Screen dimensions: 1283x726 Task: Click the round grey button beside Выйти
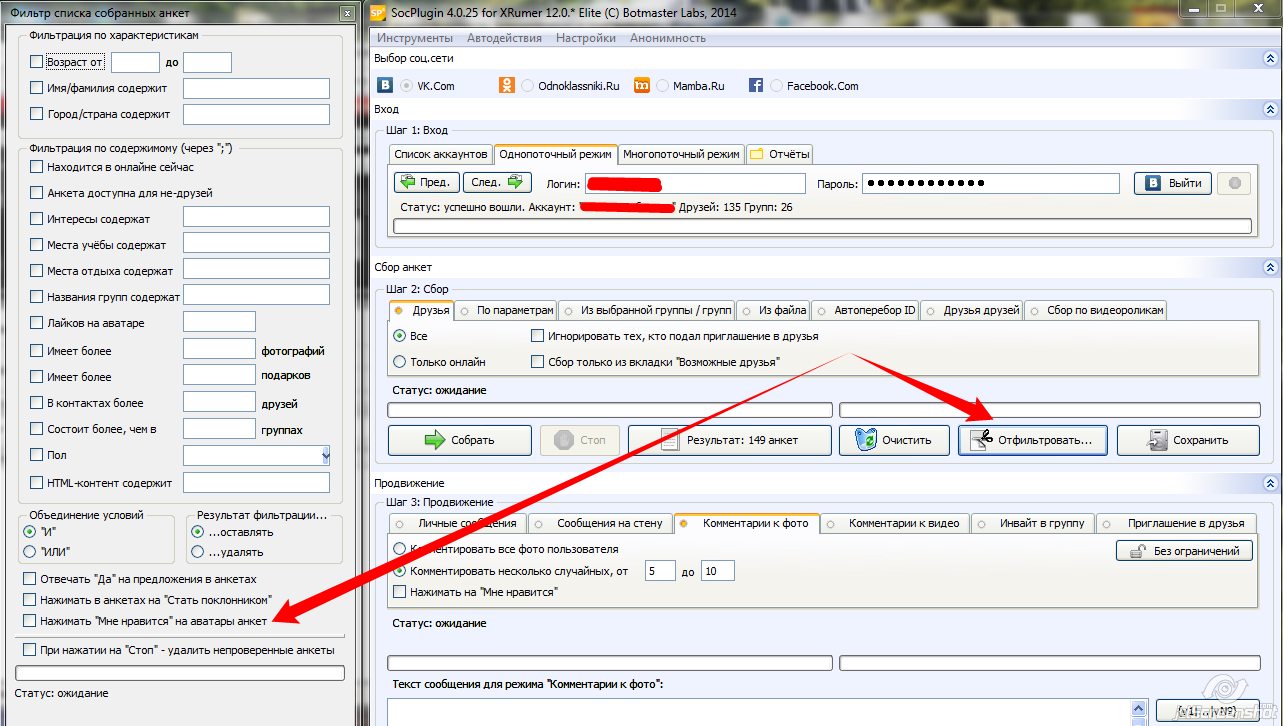(1234, 183)
